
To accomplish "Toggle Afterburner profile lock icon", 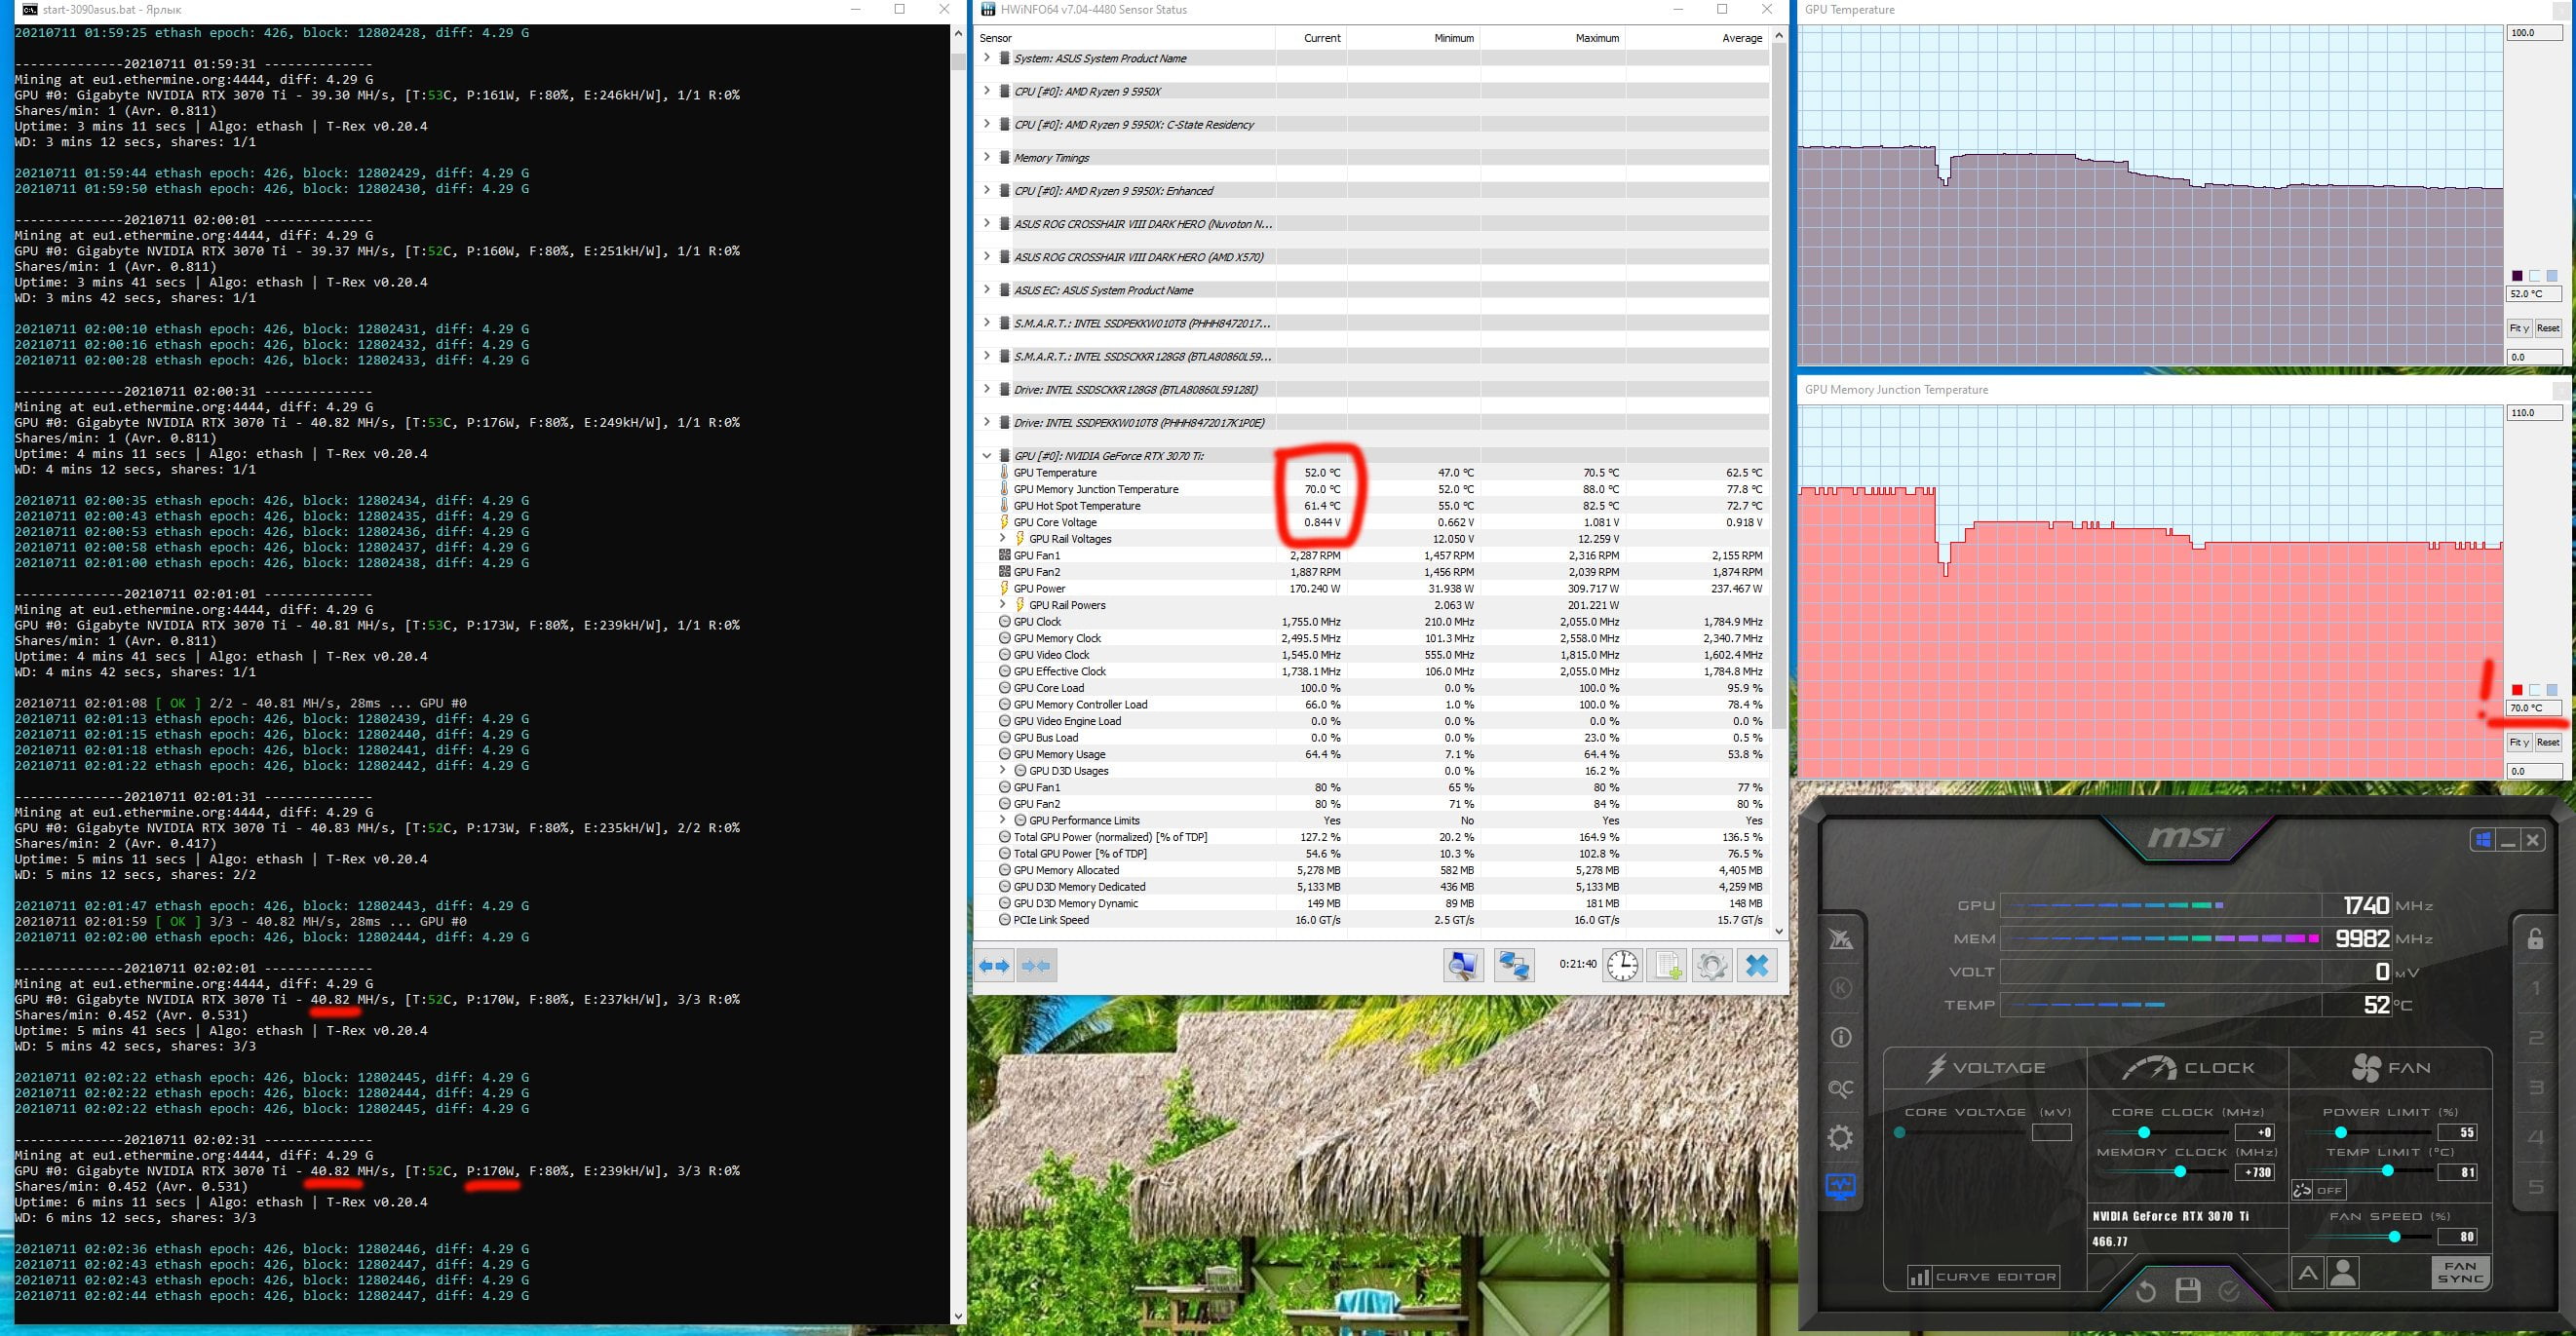I will [2535, 938].
